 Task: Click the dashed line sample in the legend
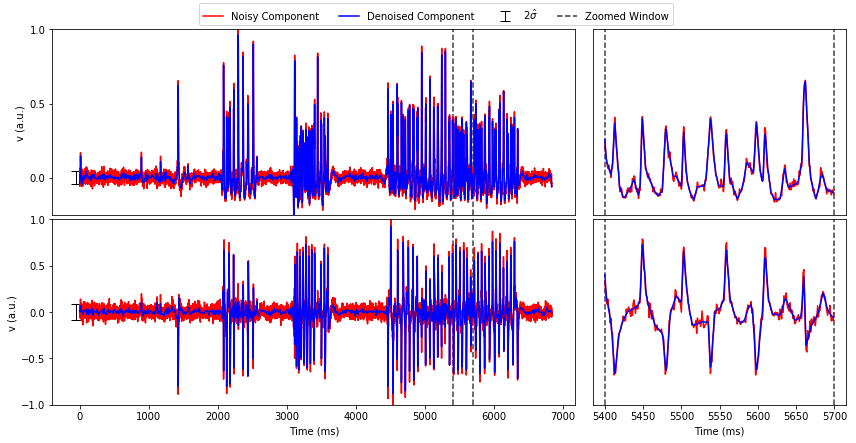coord(568,17)
